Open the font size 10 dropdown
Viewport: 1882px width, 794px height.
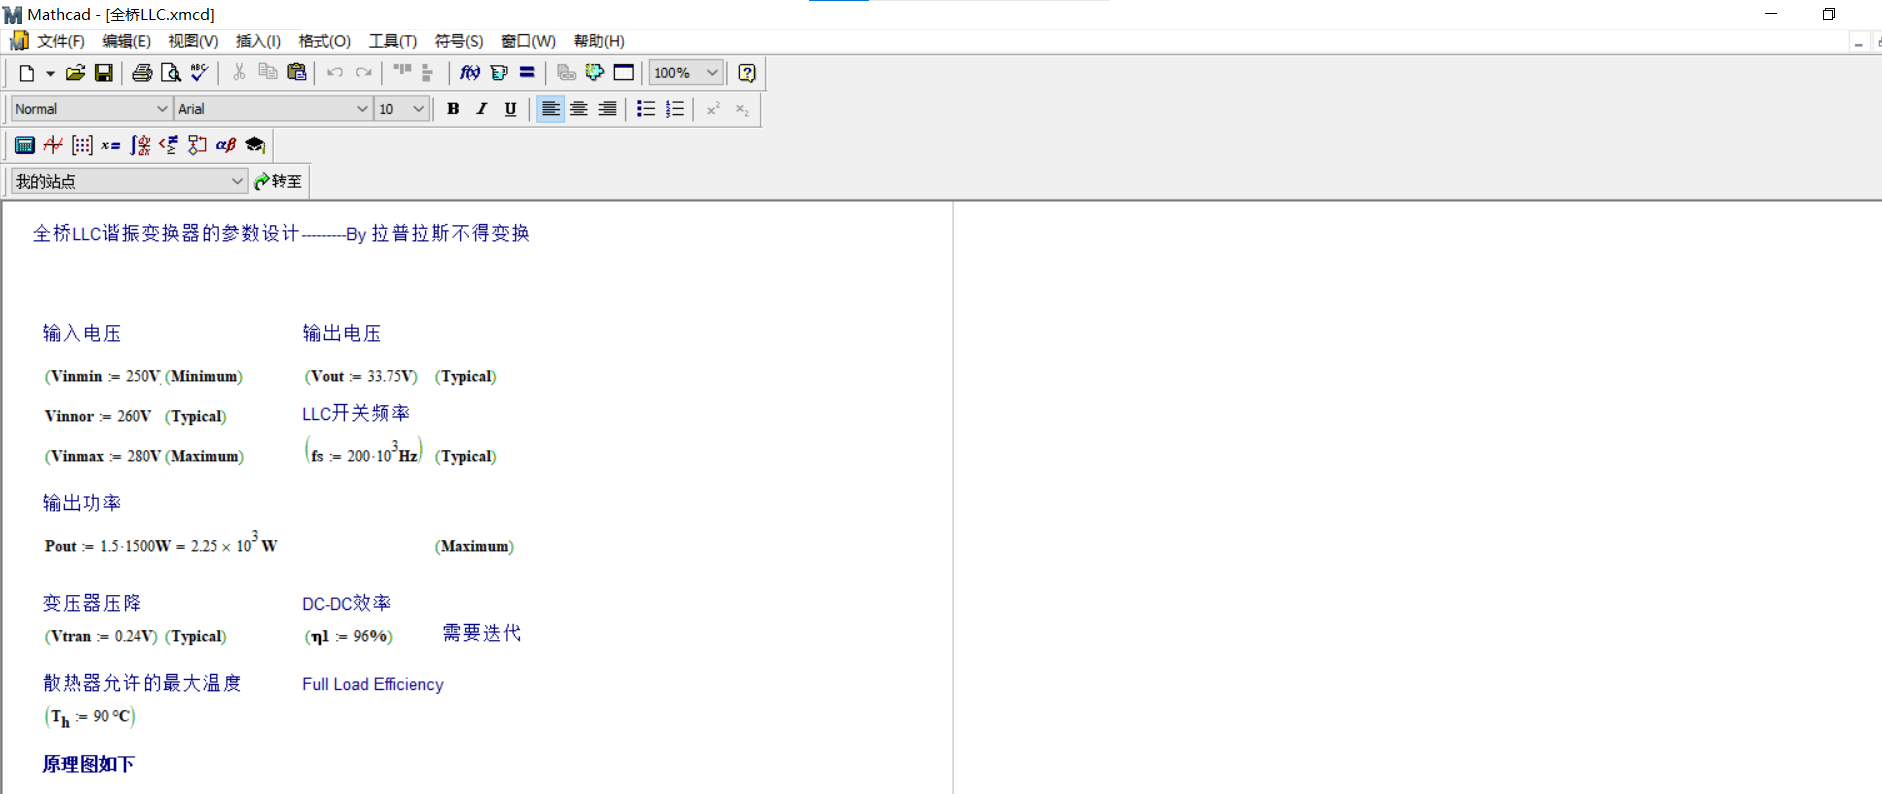coord(418,109)
